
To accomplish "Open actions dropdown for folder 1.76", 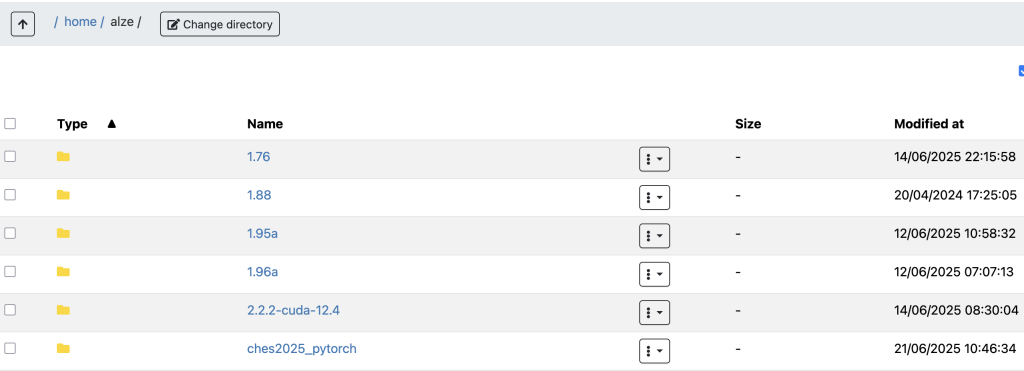I will click(654, 159).
